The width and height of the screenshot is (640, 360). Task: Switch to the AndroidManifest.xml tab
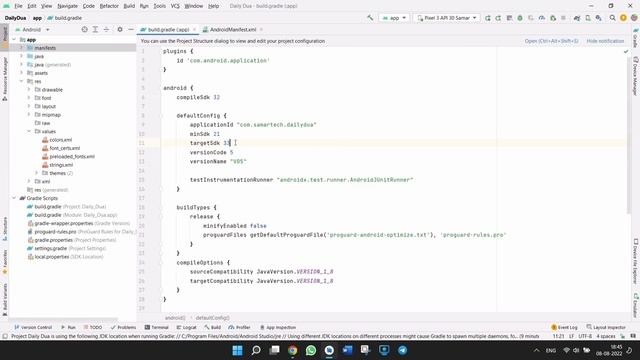pos(233,29)
